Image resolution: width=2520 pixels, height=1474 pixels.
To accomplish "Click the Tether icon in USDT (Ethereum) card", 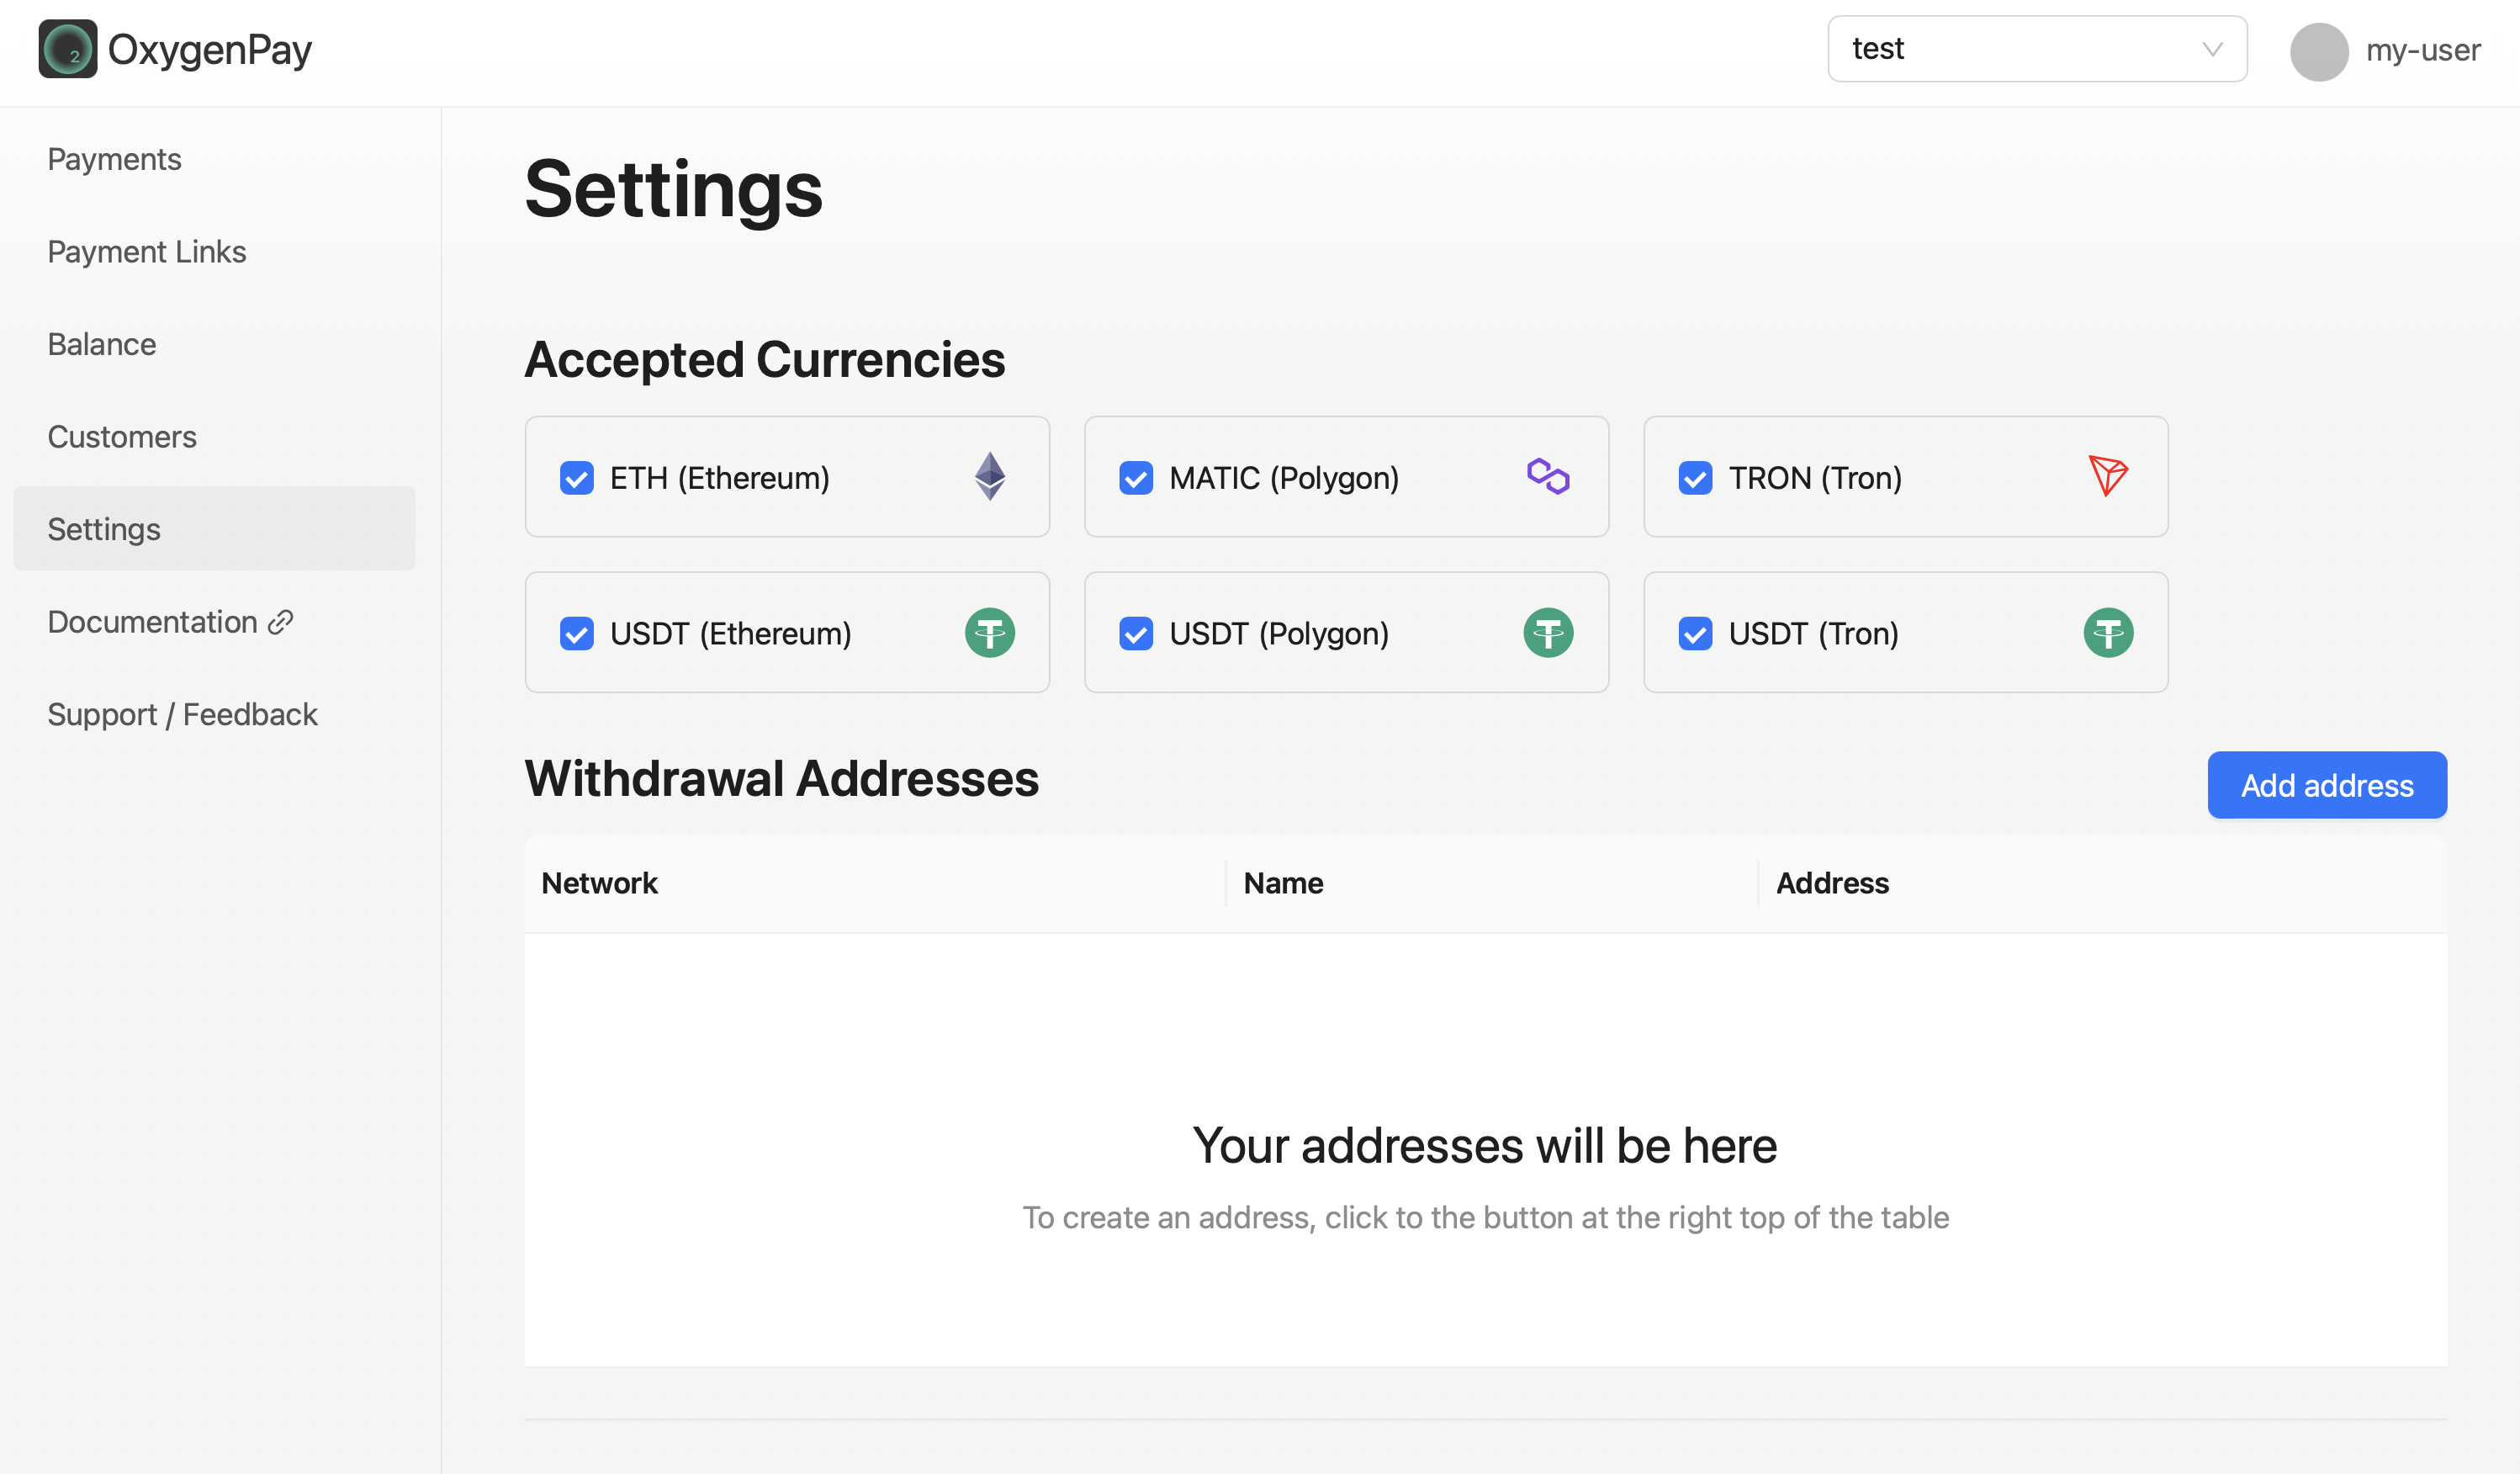I will 989,632.
